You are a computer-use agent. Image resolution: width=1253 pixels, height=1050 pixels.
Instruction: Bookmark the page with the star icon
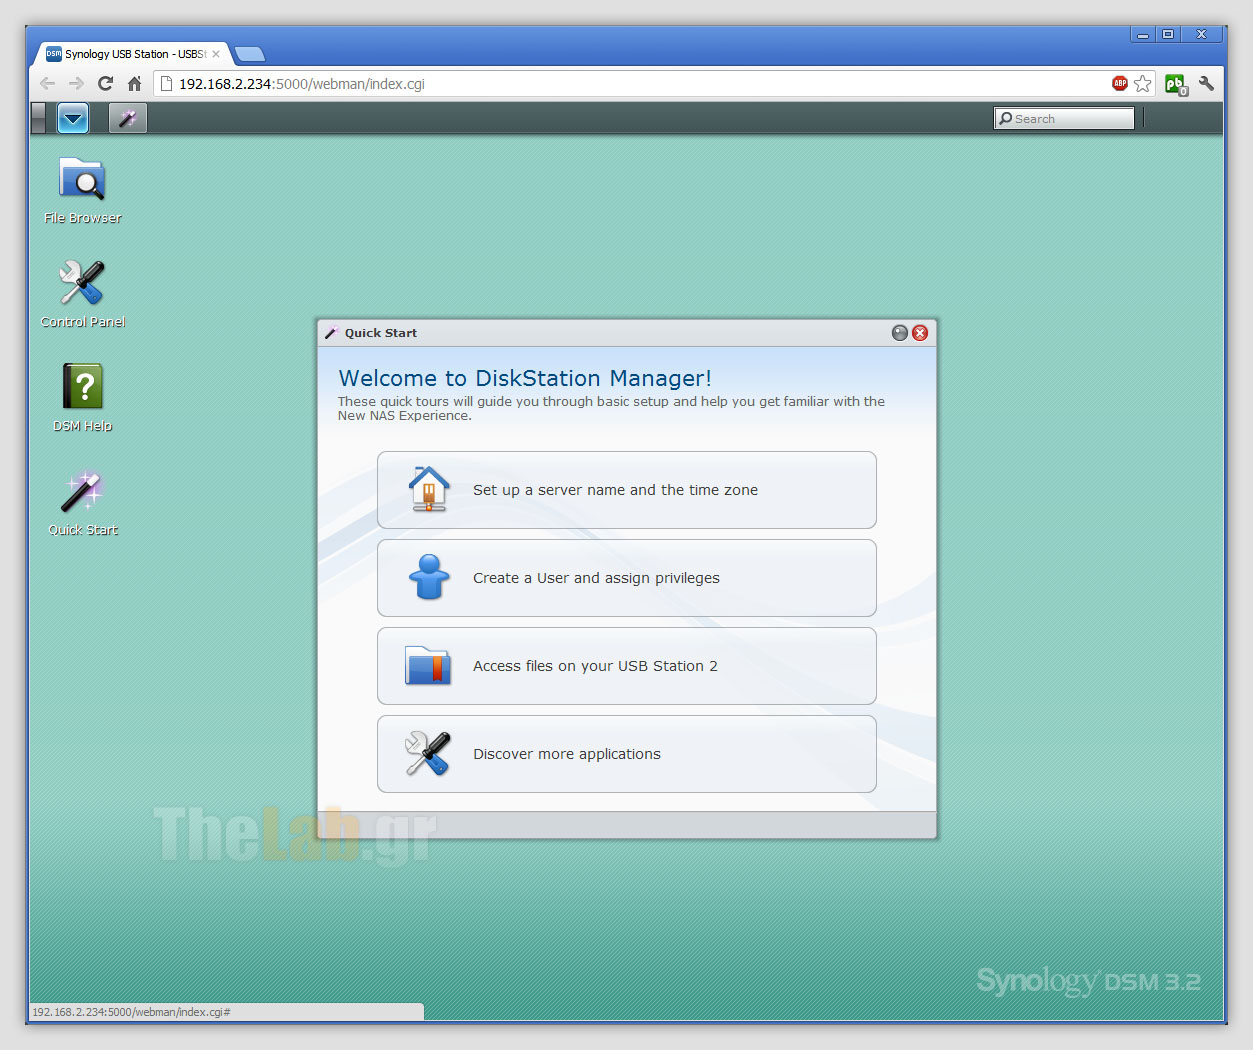(1143, 84)
